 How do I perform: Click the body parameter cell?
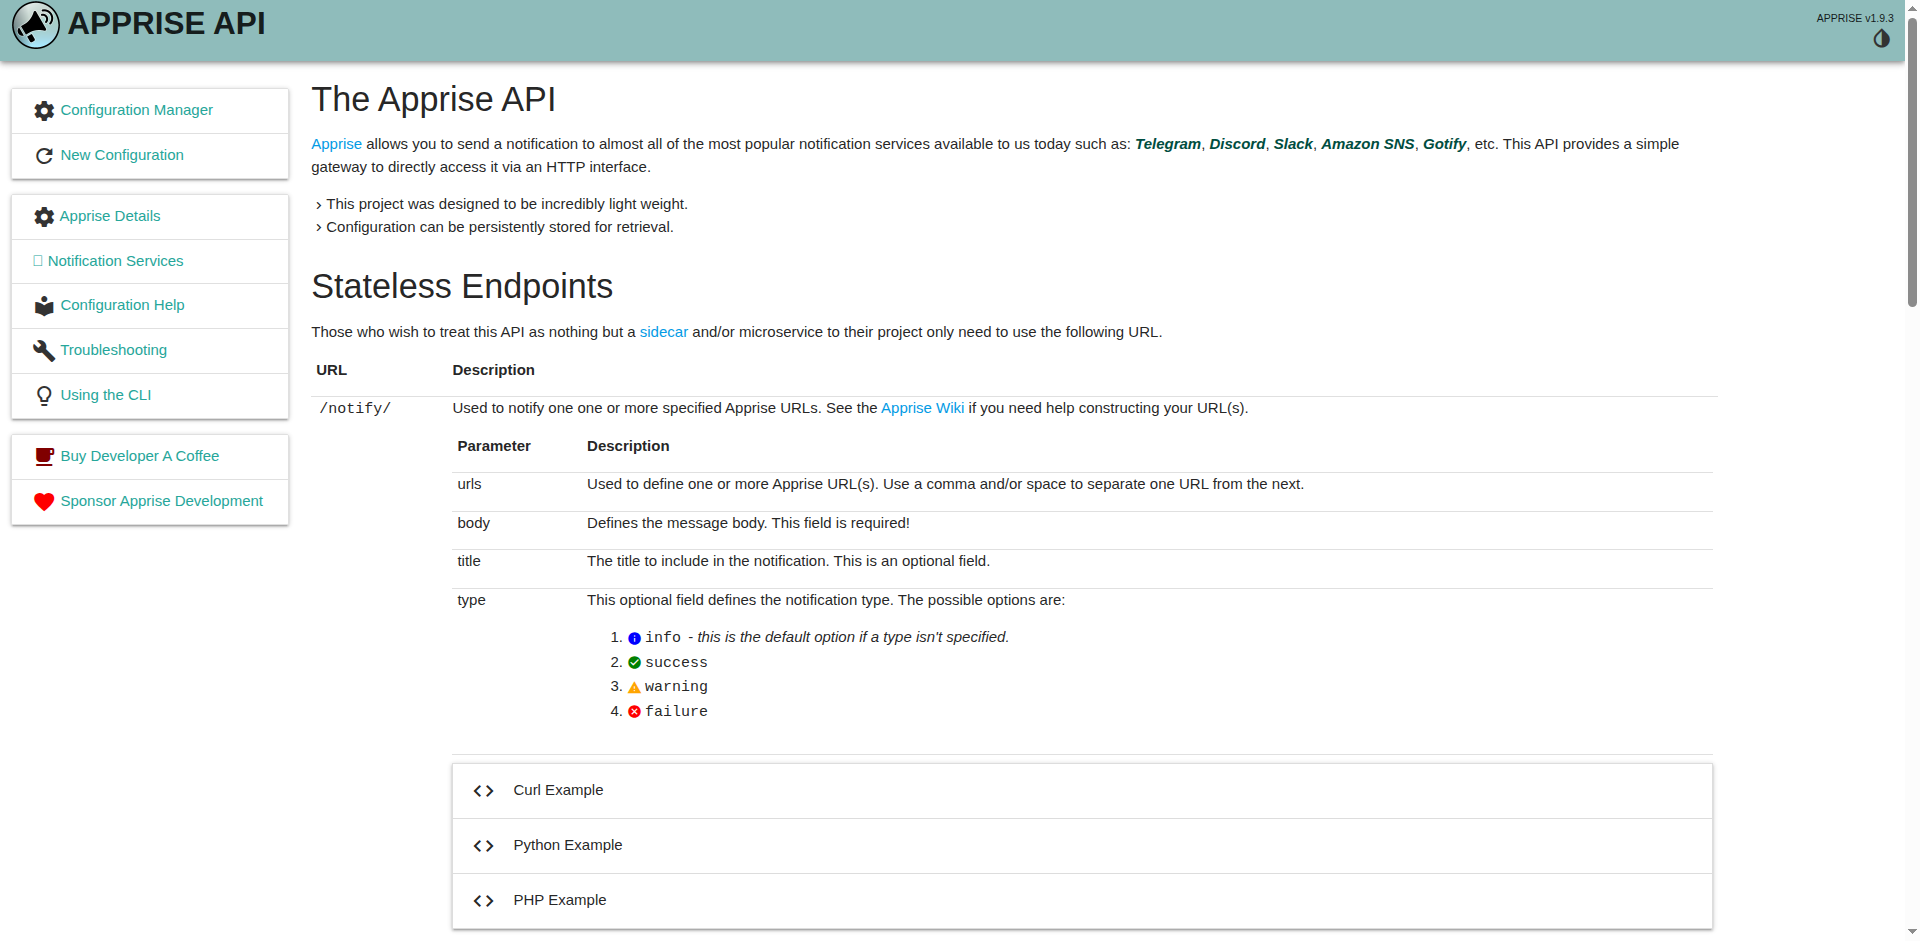pos(473,523)
